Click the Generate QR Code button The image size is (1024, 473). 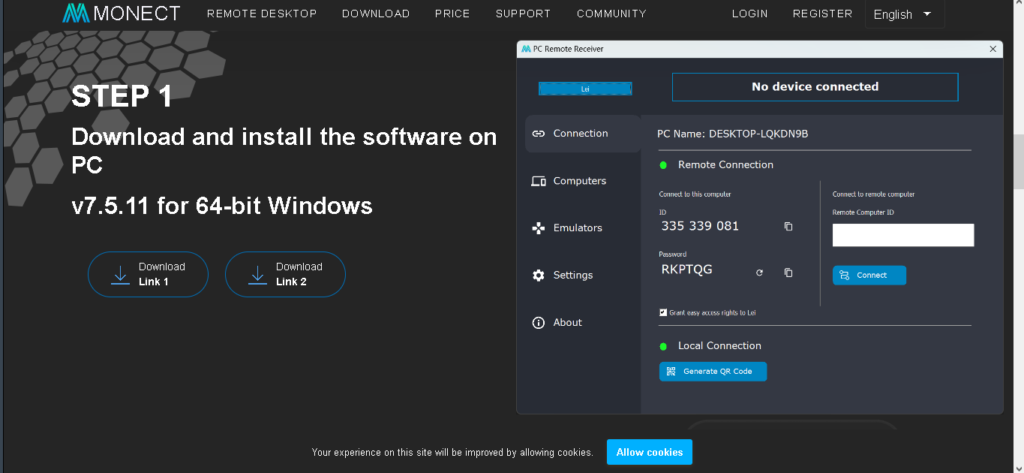[x=713, y=371]
